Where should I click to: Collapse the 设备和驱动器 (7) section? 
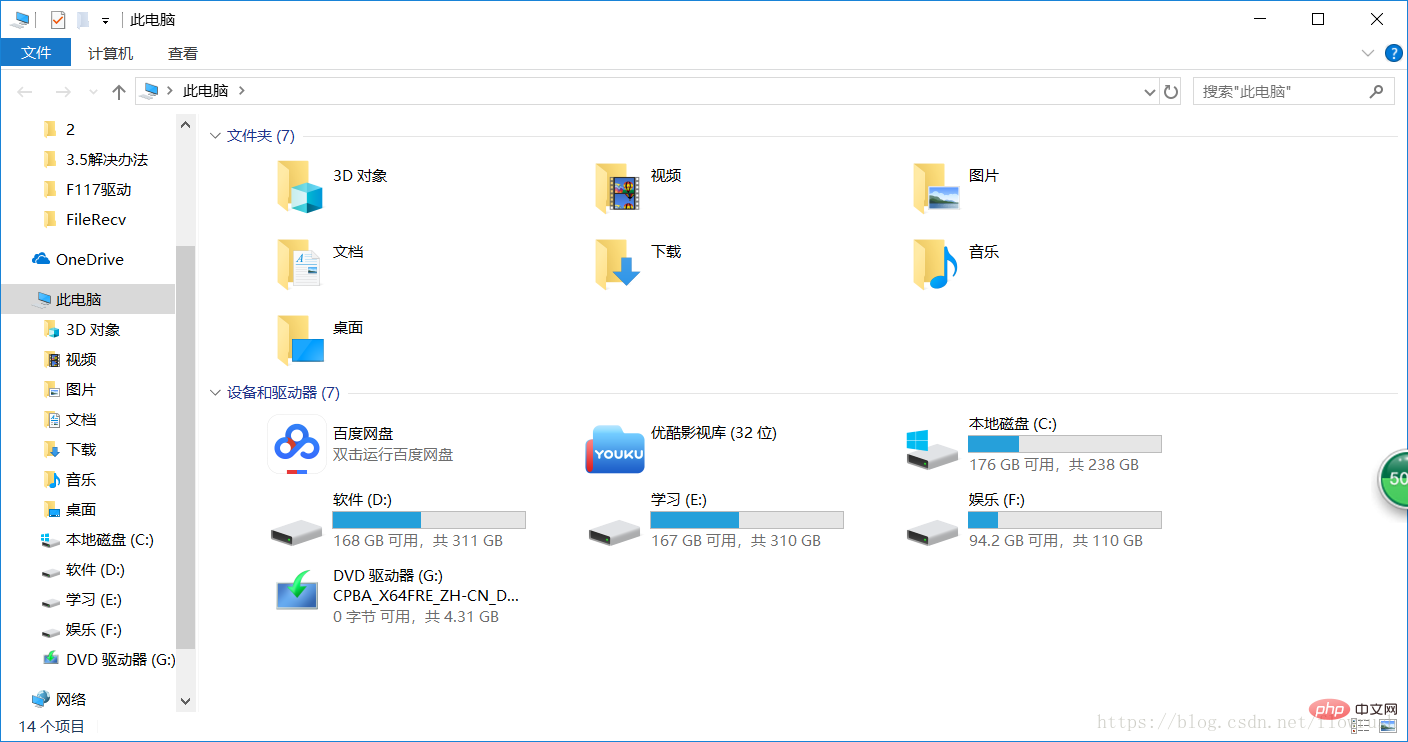pos(216,393)
